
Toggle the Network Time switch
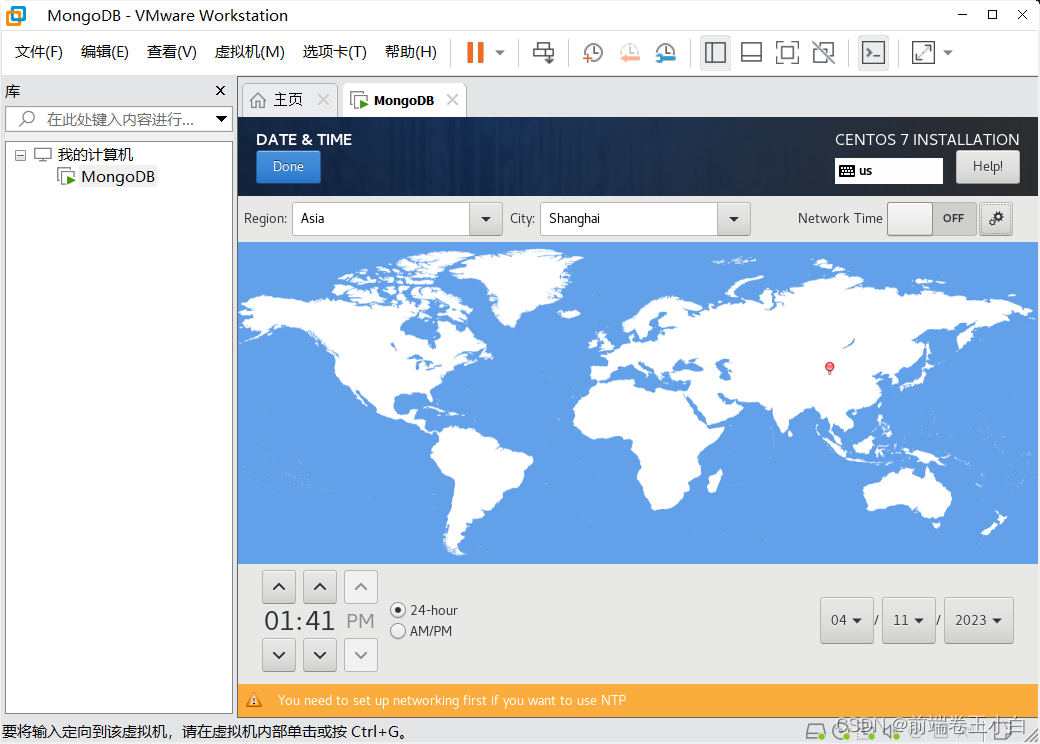(932, 219)
